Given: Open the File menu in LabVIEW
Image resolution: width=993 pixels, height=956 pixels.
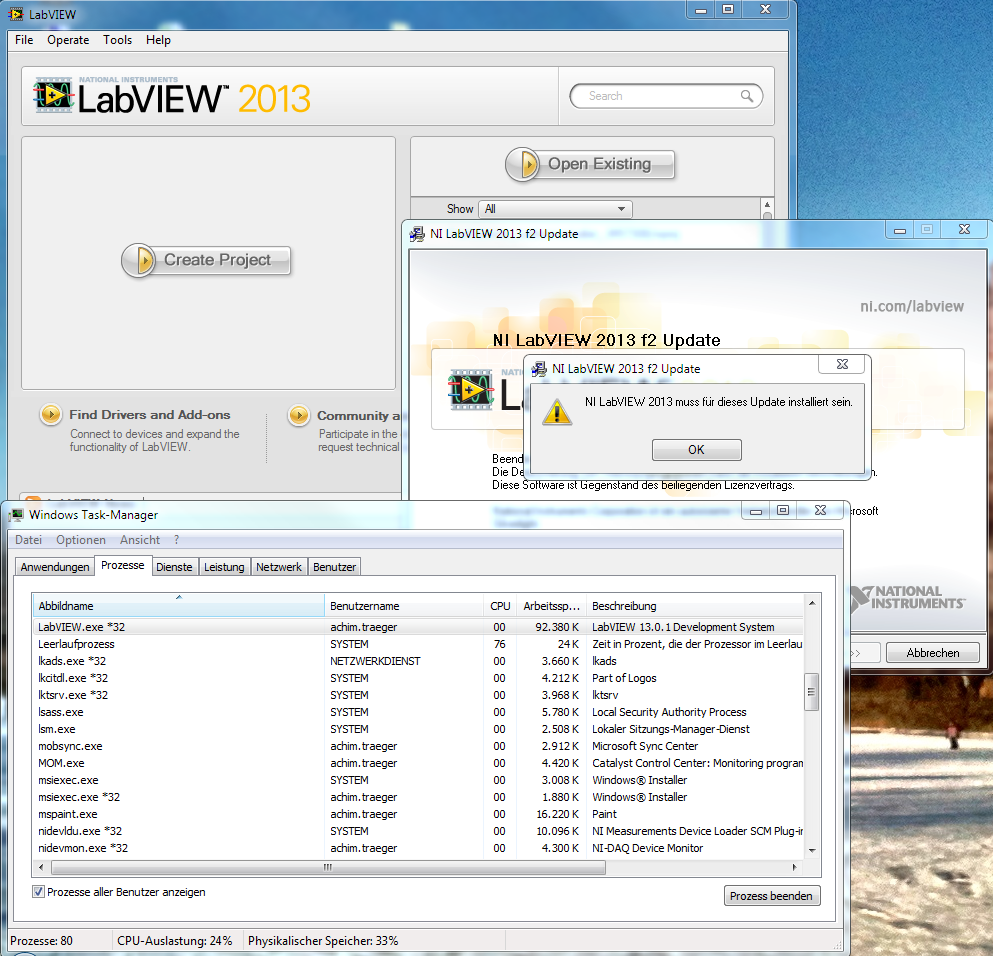Looking at the screenshot, I should (24, 40).
